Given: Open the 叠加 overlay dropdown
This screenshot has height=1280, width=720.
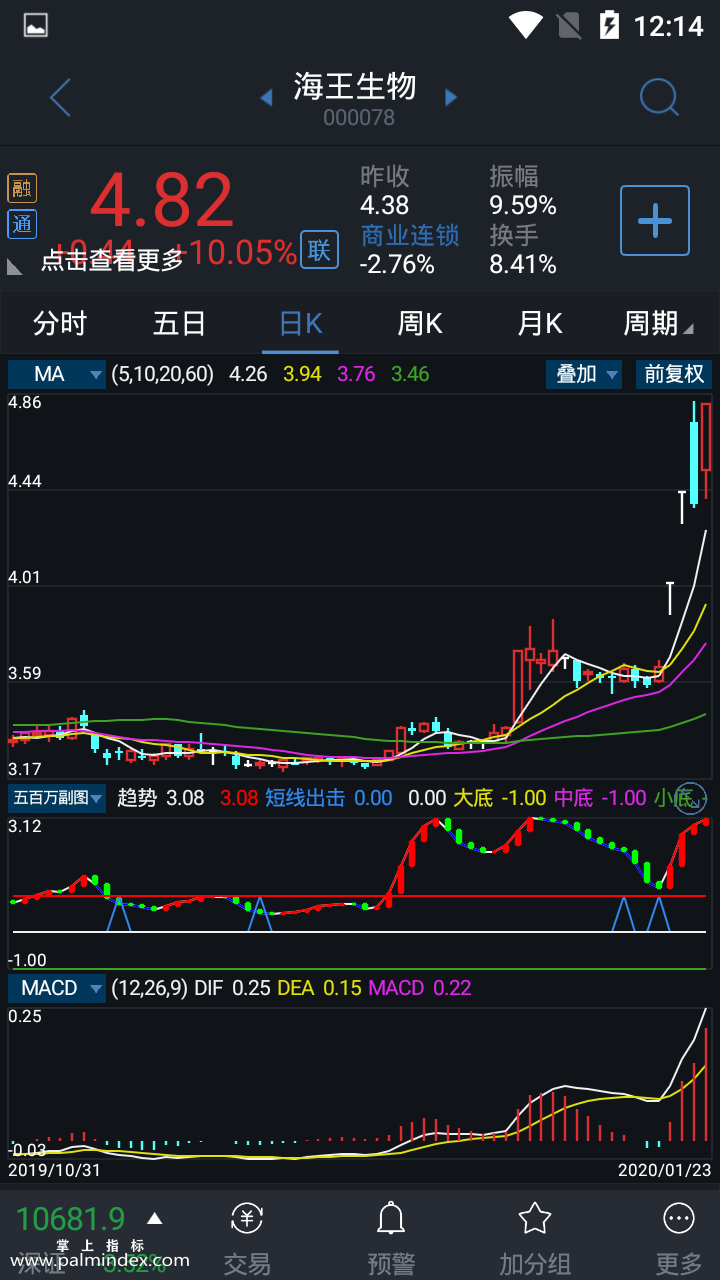Looking at the screenshot, I should coord(584,374).
